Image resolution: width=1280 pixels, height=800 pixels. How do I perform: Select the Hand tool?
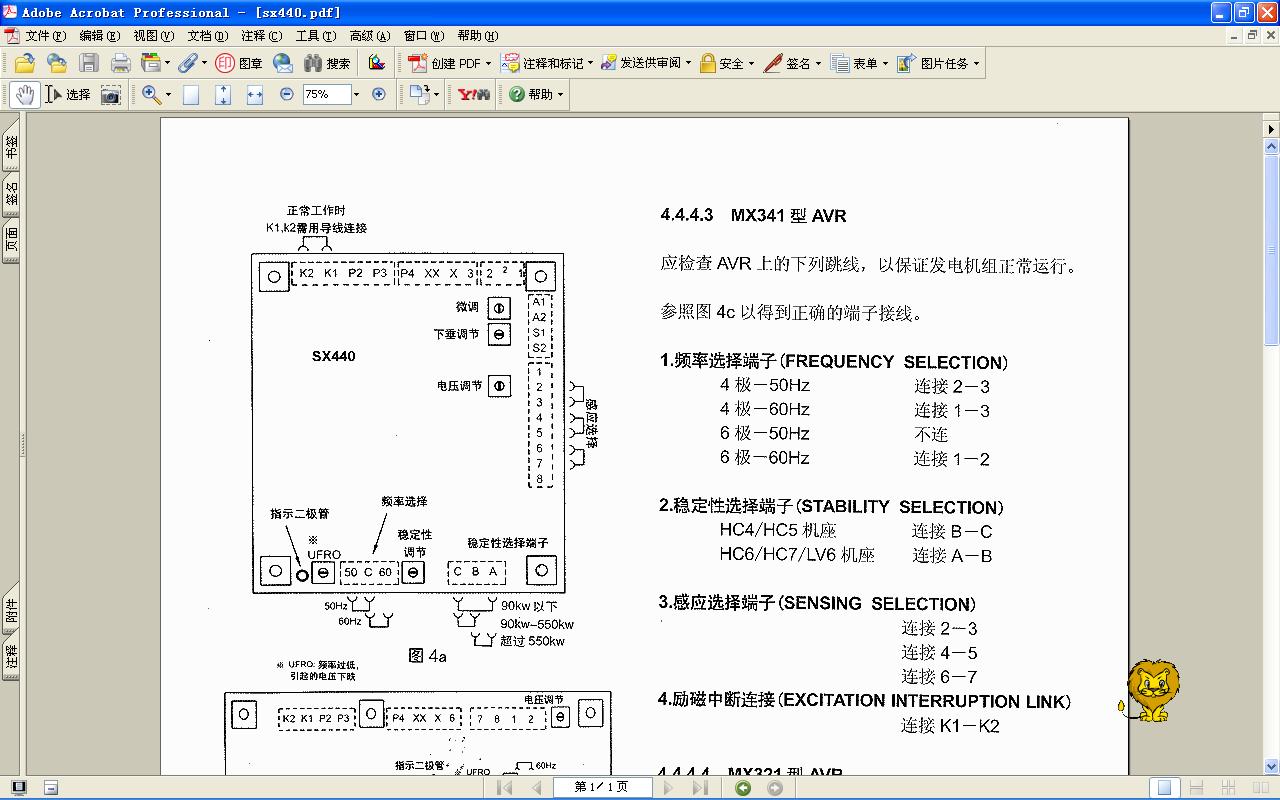click(x=24, y=94)
